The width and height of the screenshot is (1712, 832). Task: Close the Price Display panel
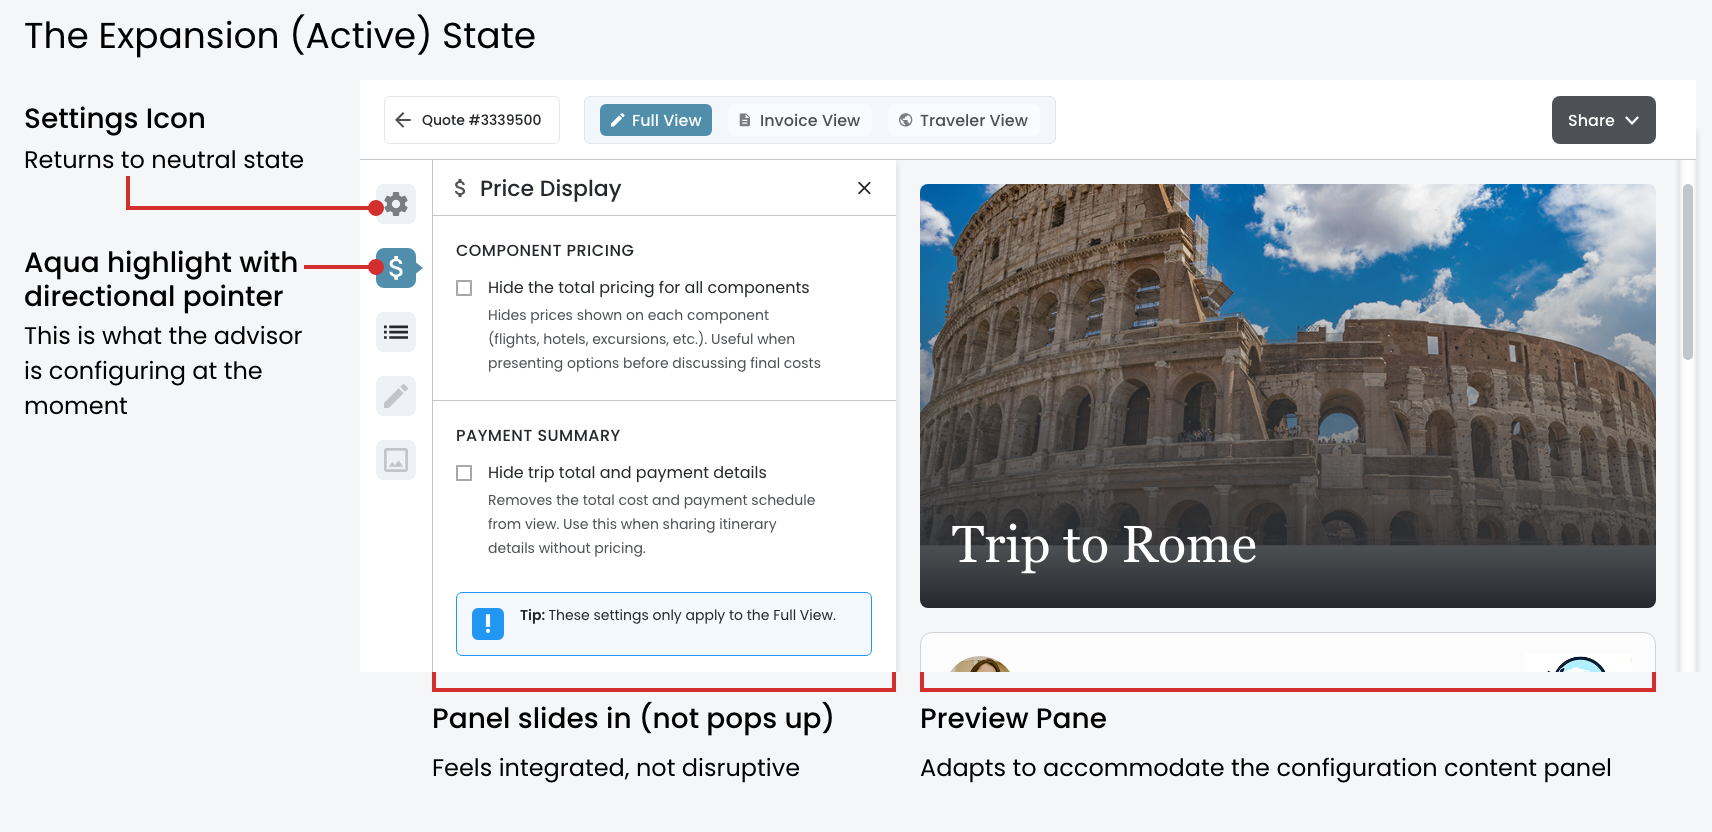pyautogui.click(x=864, y=188)
